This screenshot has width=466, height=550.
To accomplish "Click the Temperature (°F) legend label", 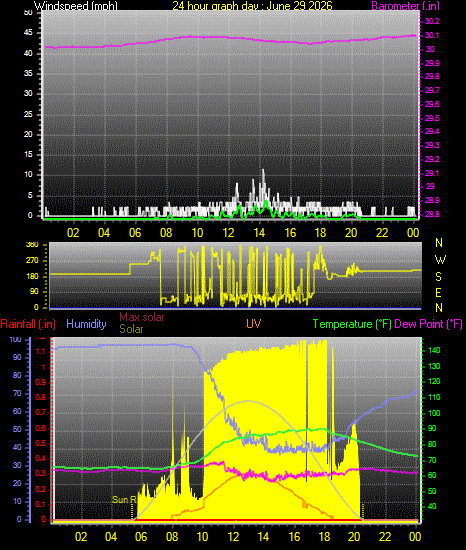I will point(352,324).
